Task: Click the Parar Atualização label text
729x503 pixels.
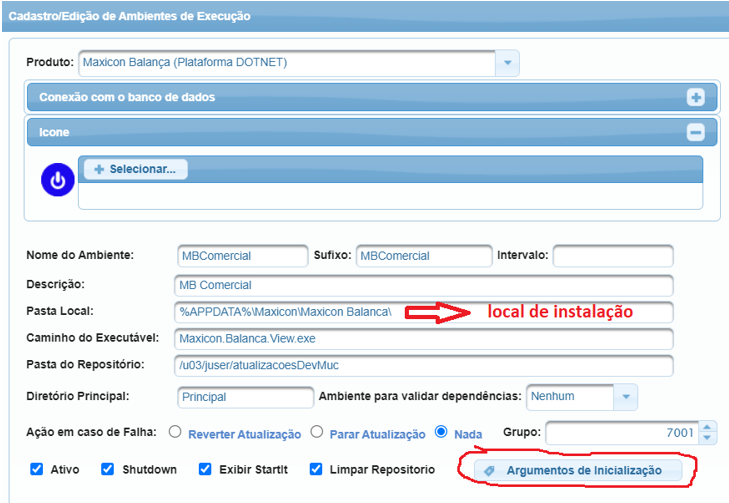Action: click(378, 434)
